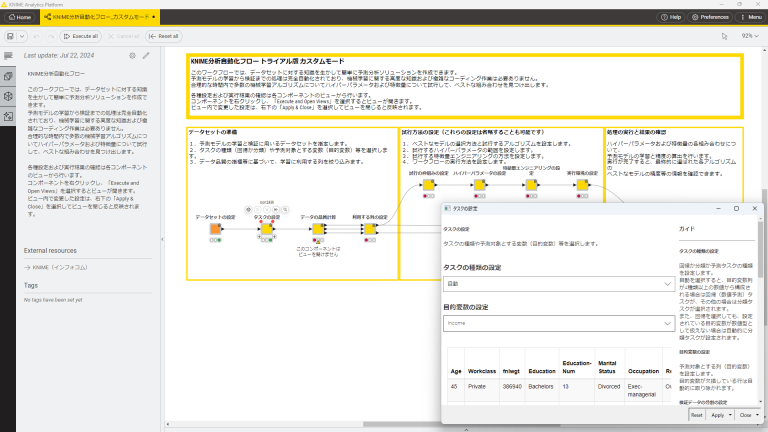Maximize the タスクの設定 dialog window
The image size is (768, 432).
coord(736,209)
